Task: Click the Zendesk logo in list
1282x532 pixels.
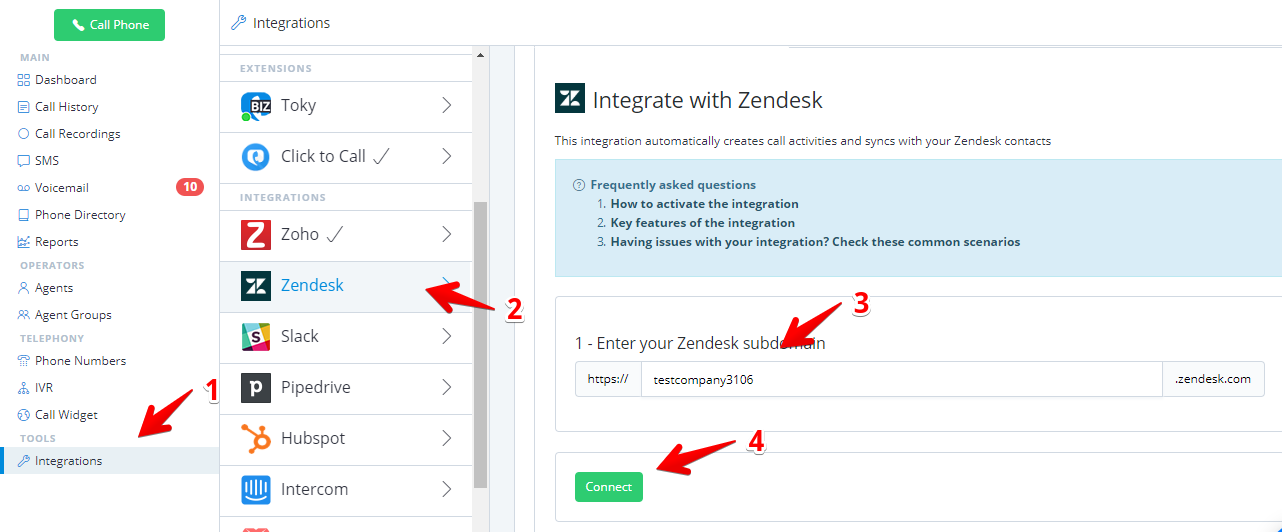Action: (256, 286)
